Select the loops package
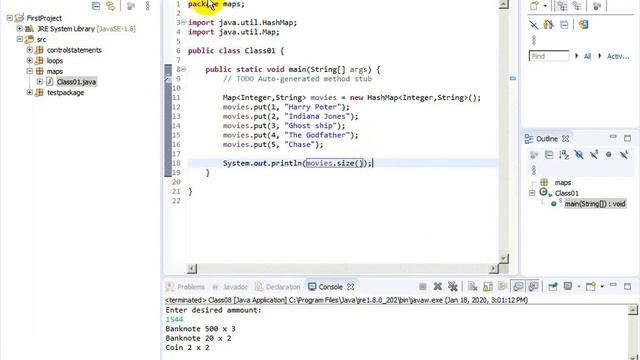The height and width of the screenshot is (360, 640). [x=55, y=60]
